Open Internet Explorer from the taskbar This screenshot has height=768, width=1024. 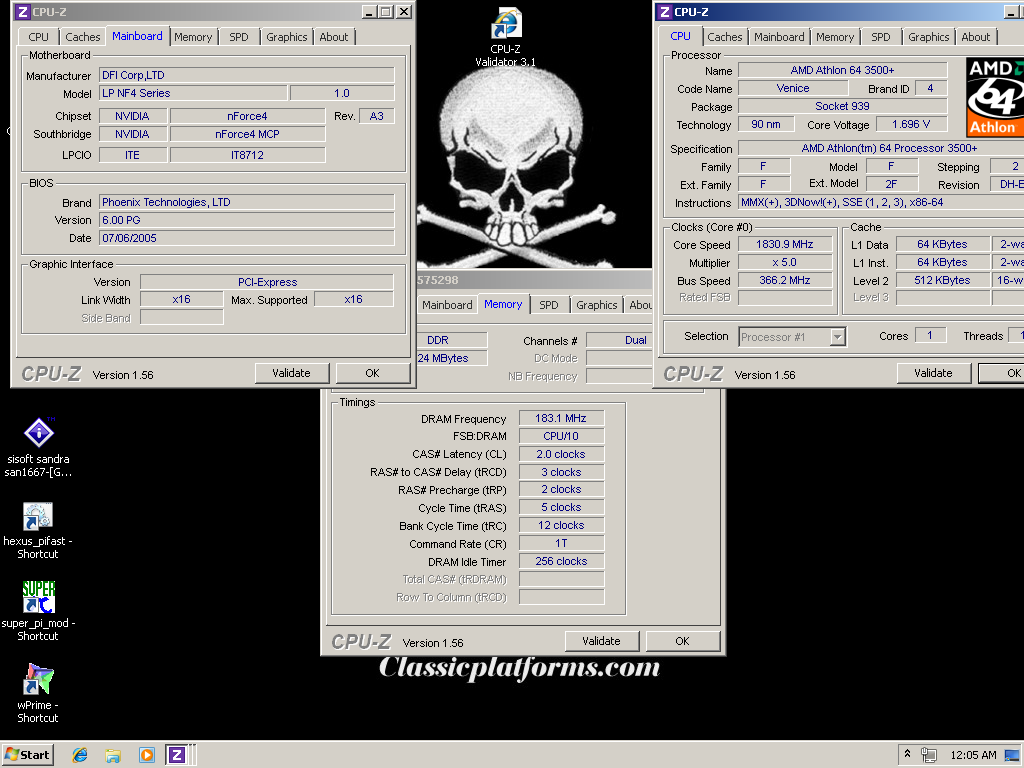click(80, 755)
